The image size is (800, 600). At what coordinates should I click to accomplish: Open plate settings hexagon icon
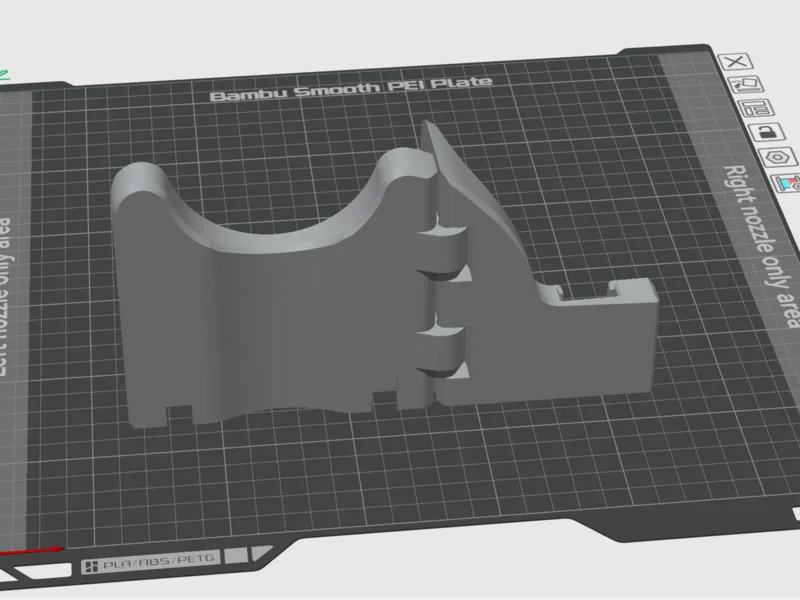[x=779, y=157]
